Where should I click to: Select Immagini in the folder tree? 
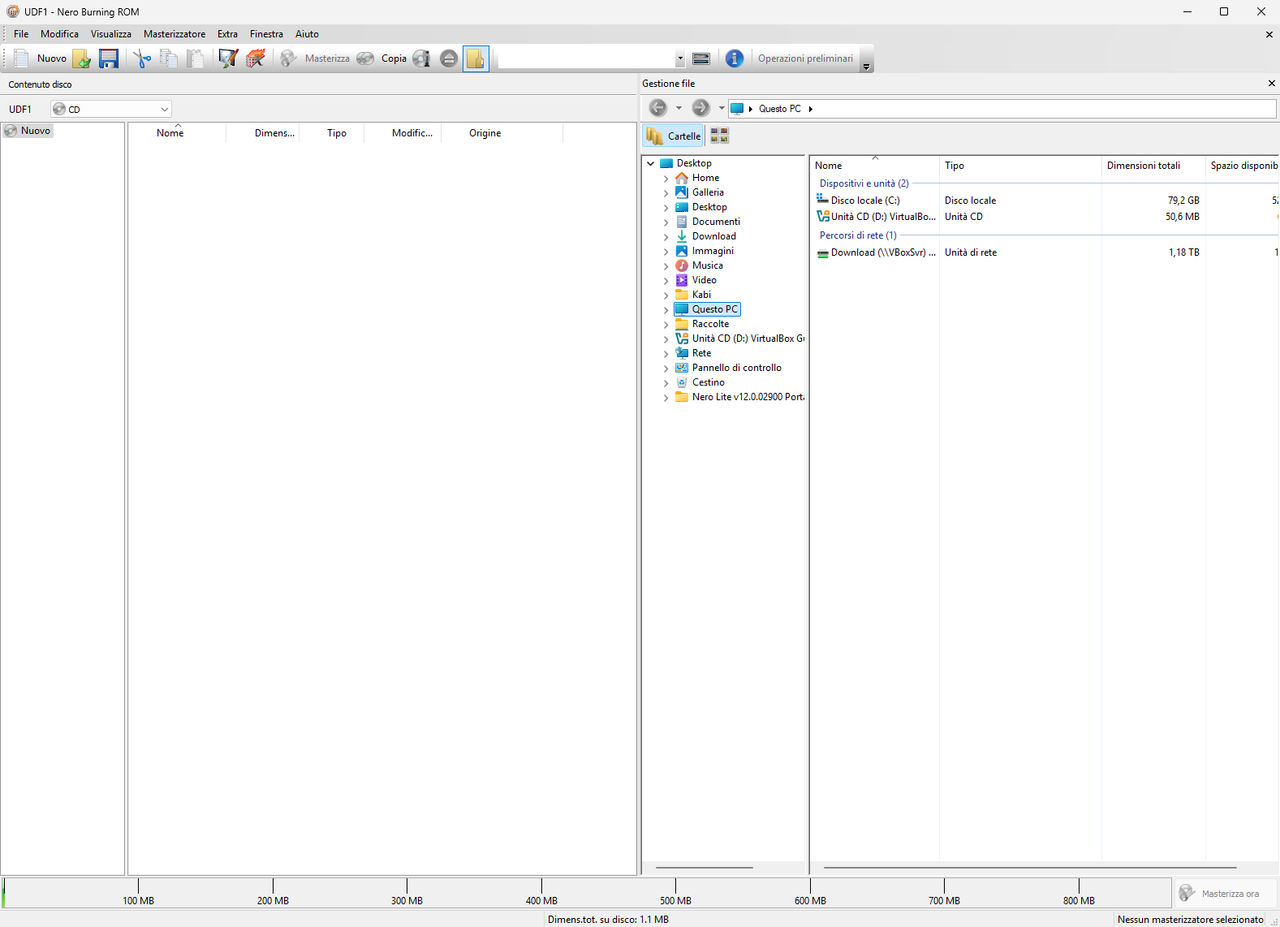click(713, 251)
